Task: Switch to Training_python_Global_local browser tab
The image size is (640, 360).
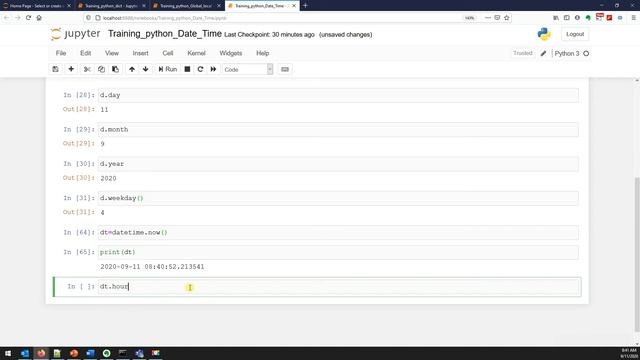Action: coord(186,6)
